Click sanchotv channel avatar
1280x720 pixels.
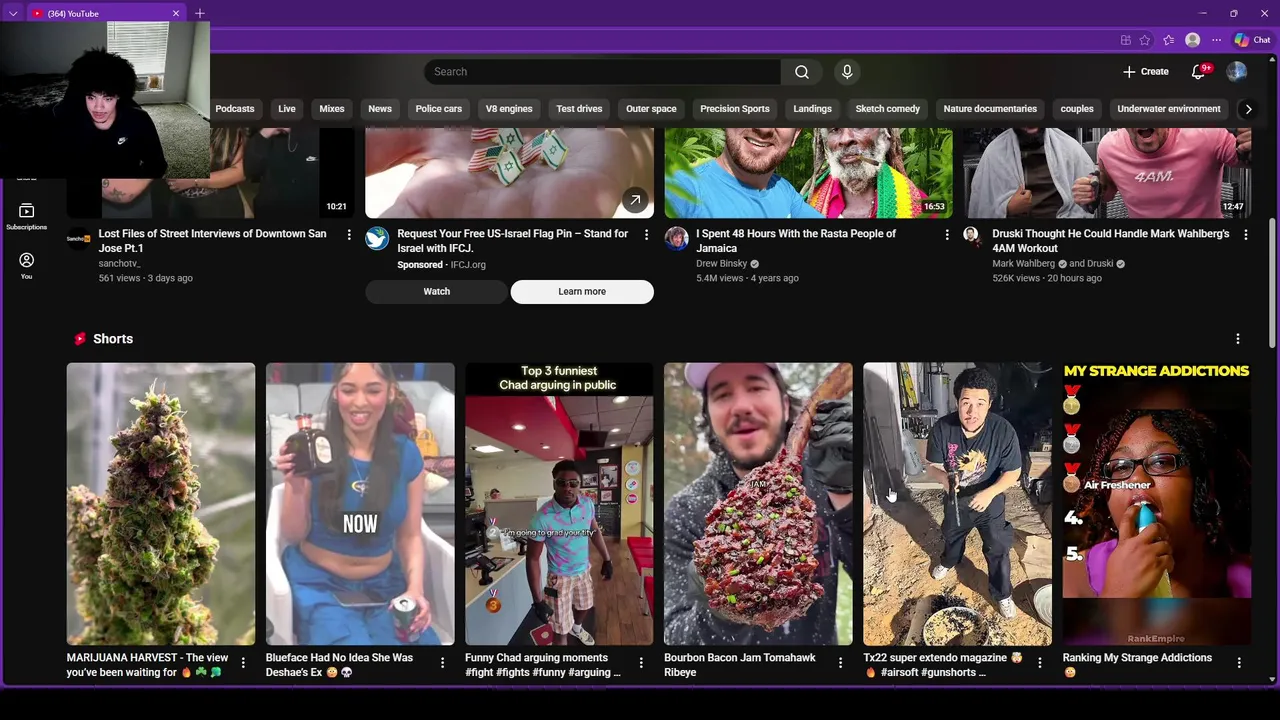(x=78, y=238)
